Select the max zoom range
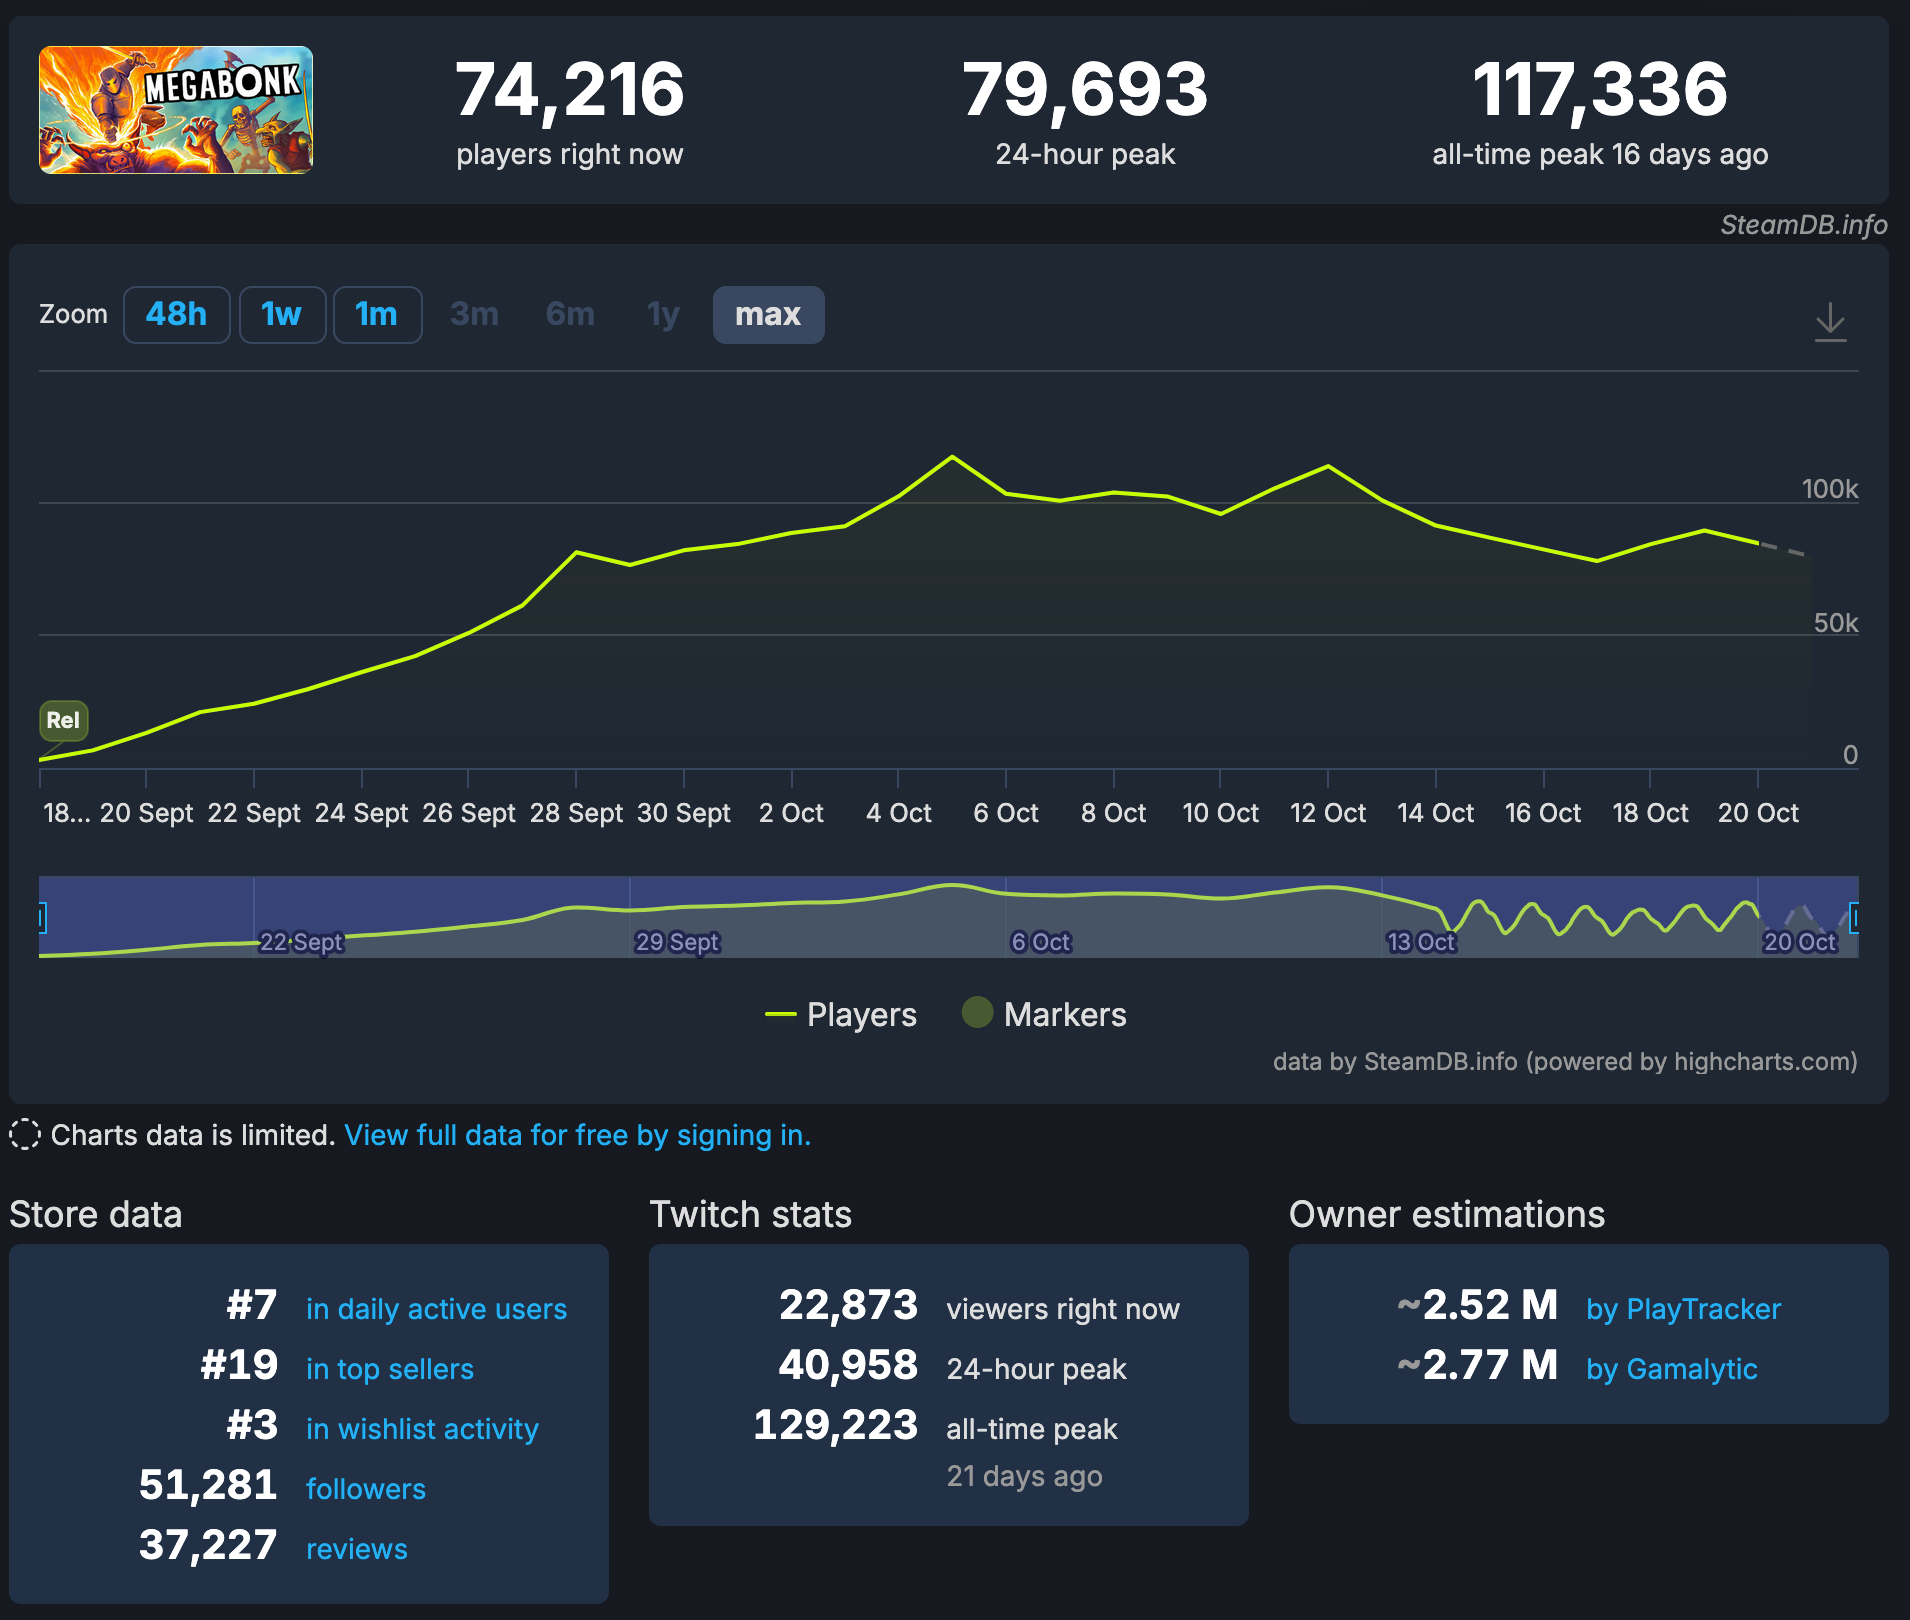 coord(767,315)
